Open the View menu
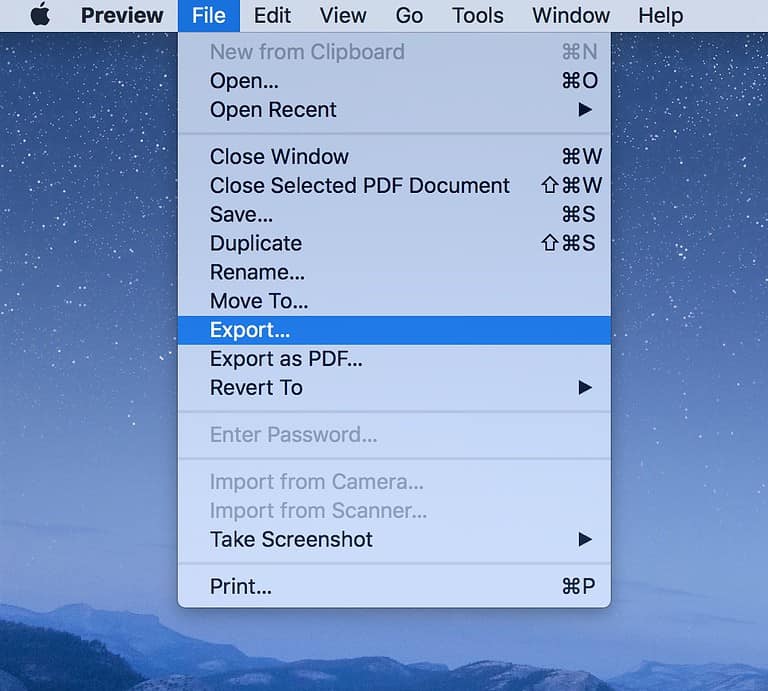Image resolution: width=768 pixels, height=691 pixels. (x=343, y=16)
